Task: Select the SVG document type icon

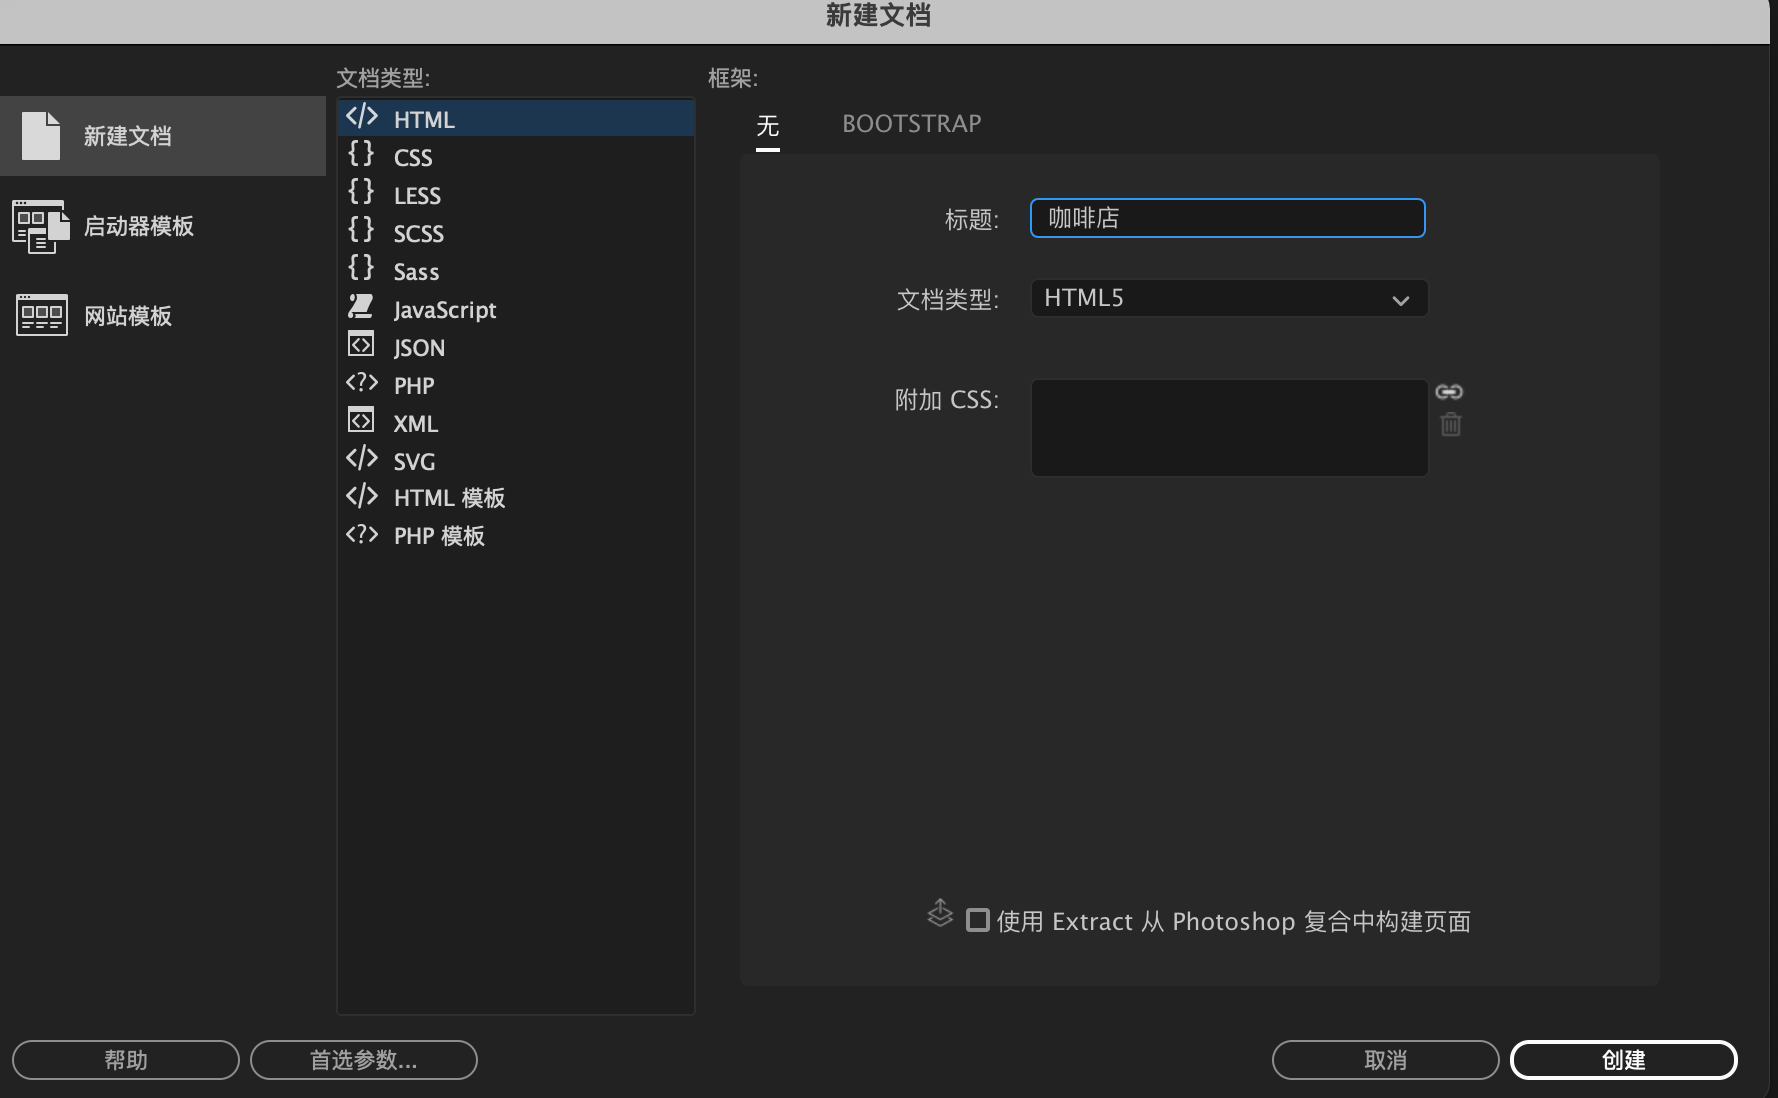Action: pos(361,459)
